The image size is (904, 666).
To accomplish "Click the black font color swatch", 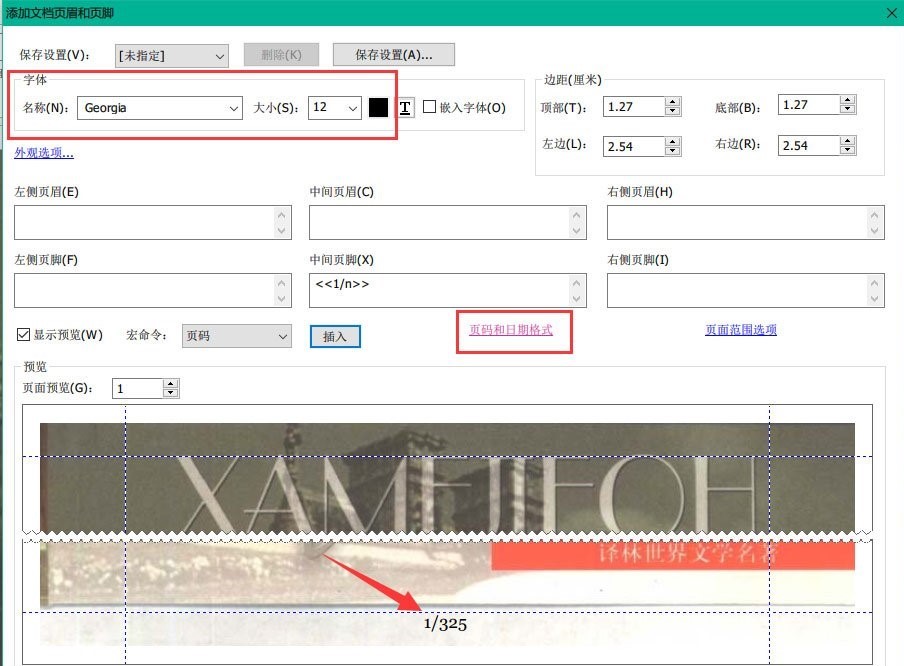I will 378,107.
